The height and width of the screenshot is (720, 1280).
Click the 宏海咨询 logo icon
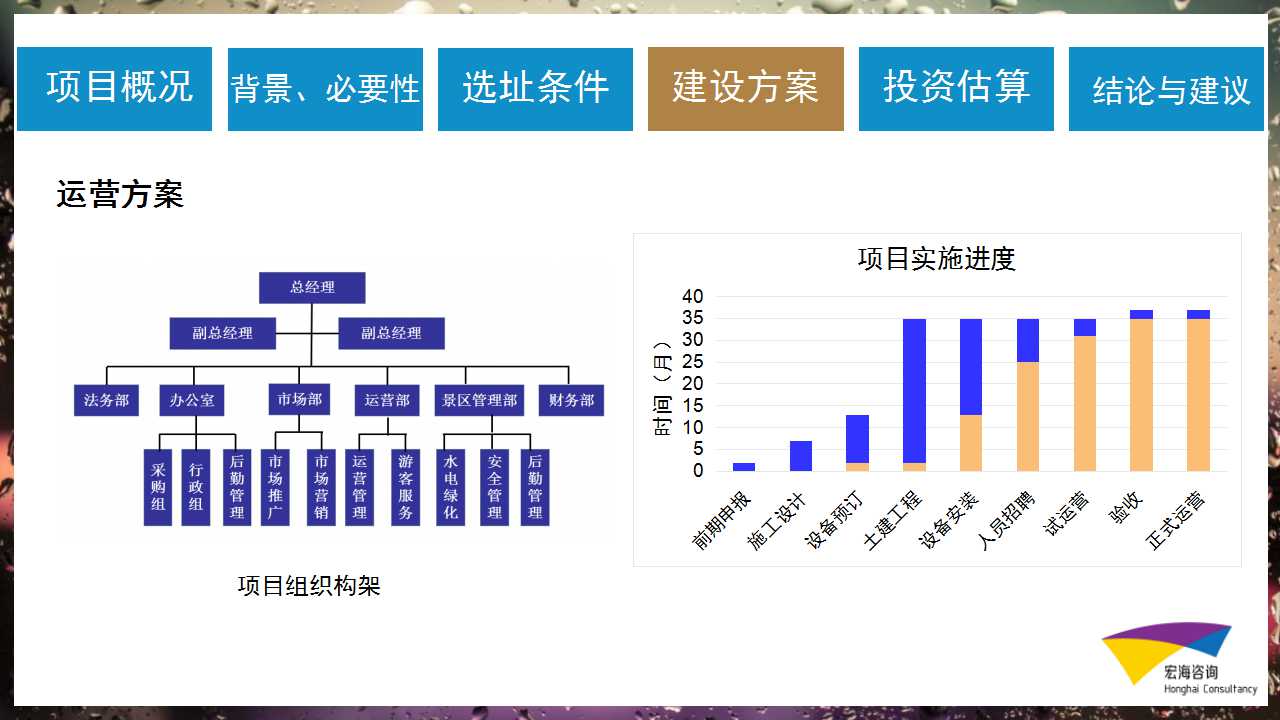click(1166, 654)
